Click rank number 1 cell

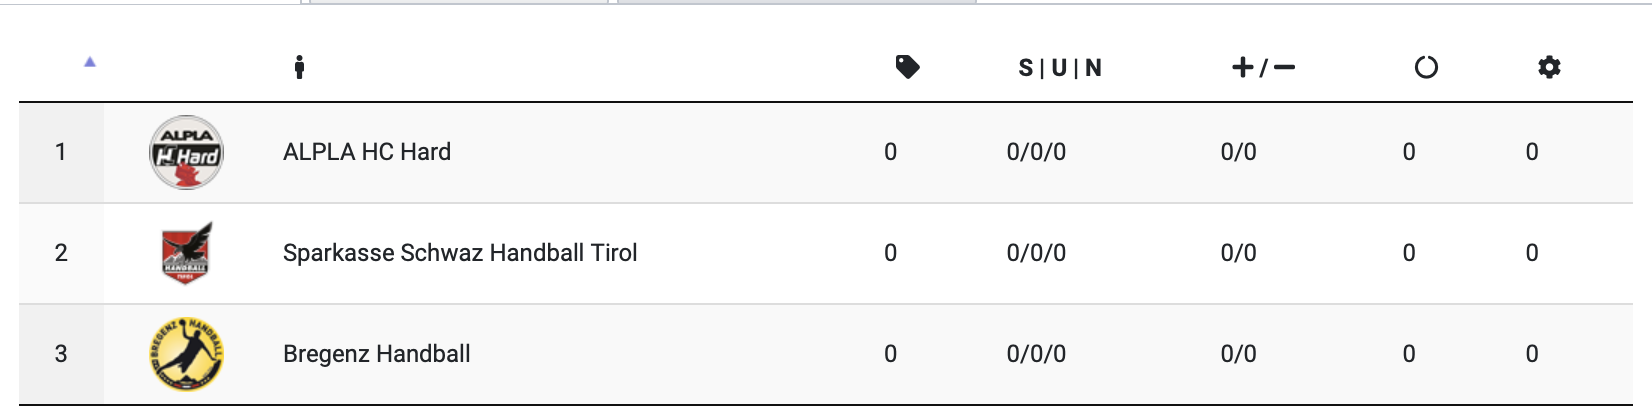61,152
